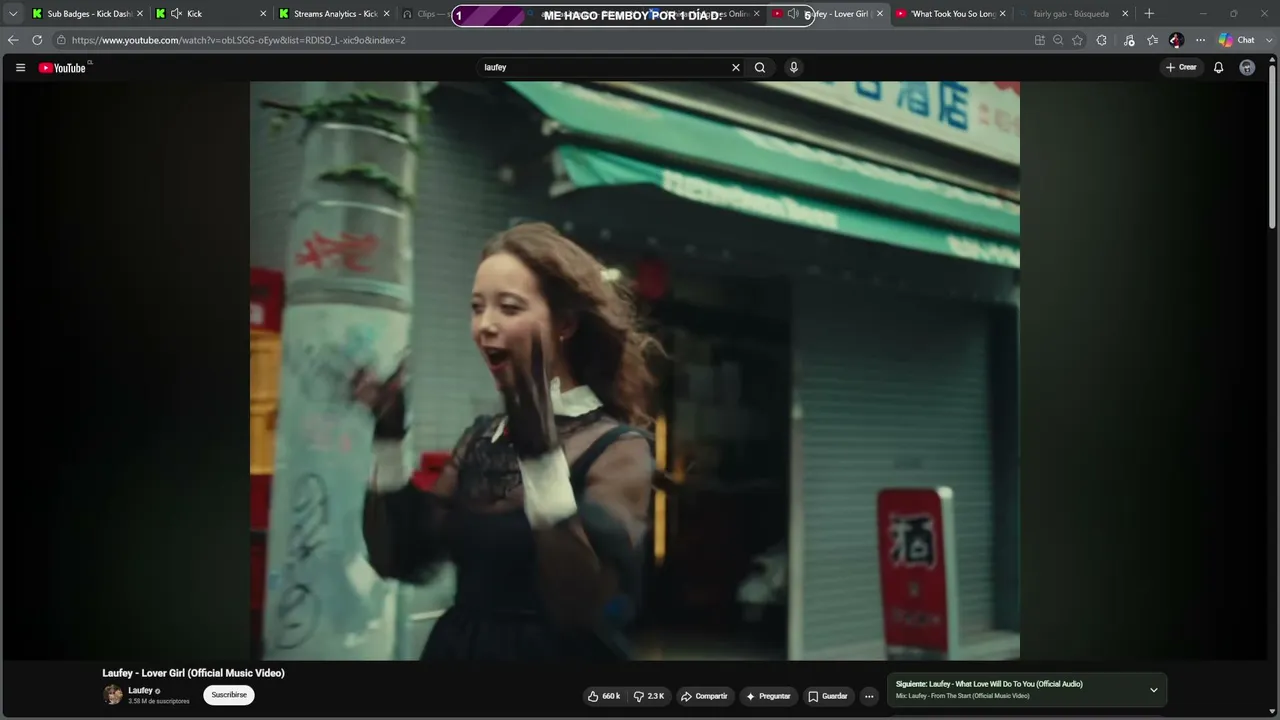Switch to Sub Badges - Kick Dashboard tab
1280x720 pixels.
(x=88, y=14)
